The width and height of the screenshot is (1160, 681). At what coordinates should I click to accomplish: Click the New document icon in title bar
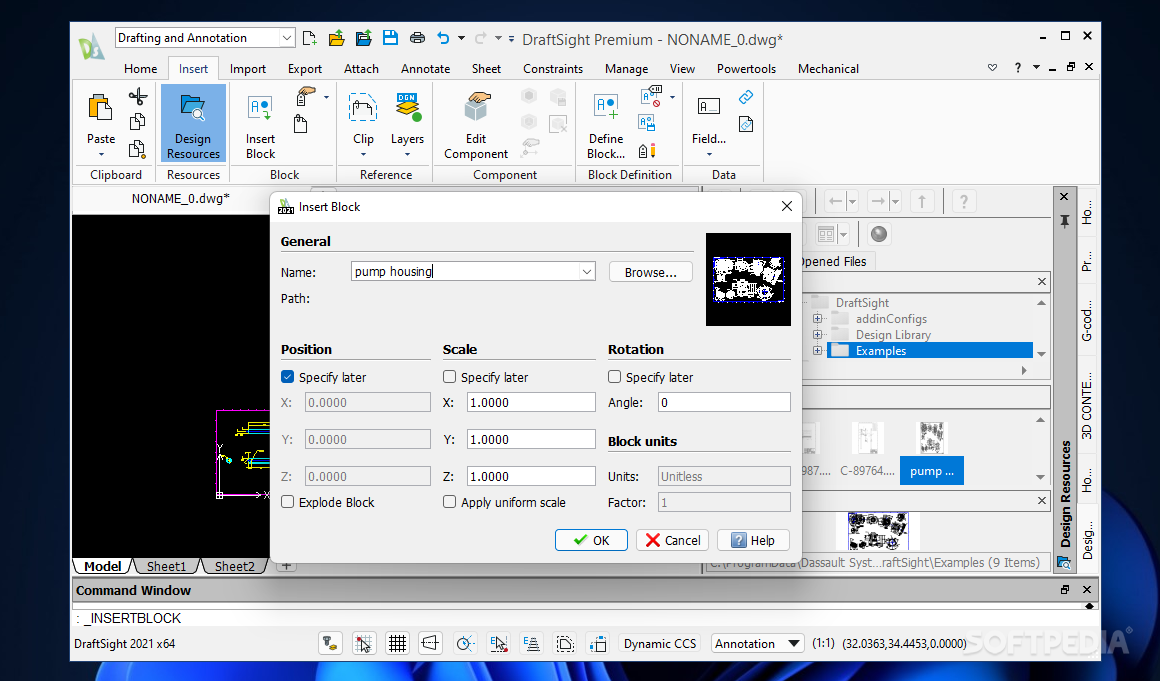310,38
